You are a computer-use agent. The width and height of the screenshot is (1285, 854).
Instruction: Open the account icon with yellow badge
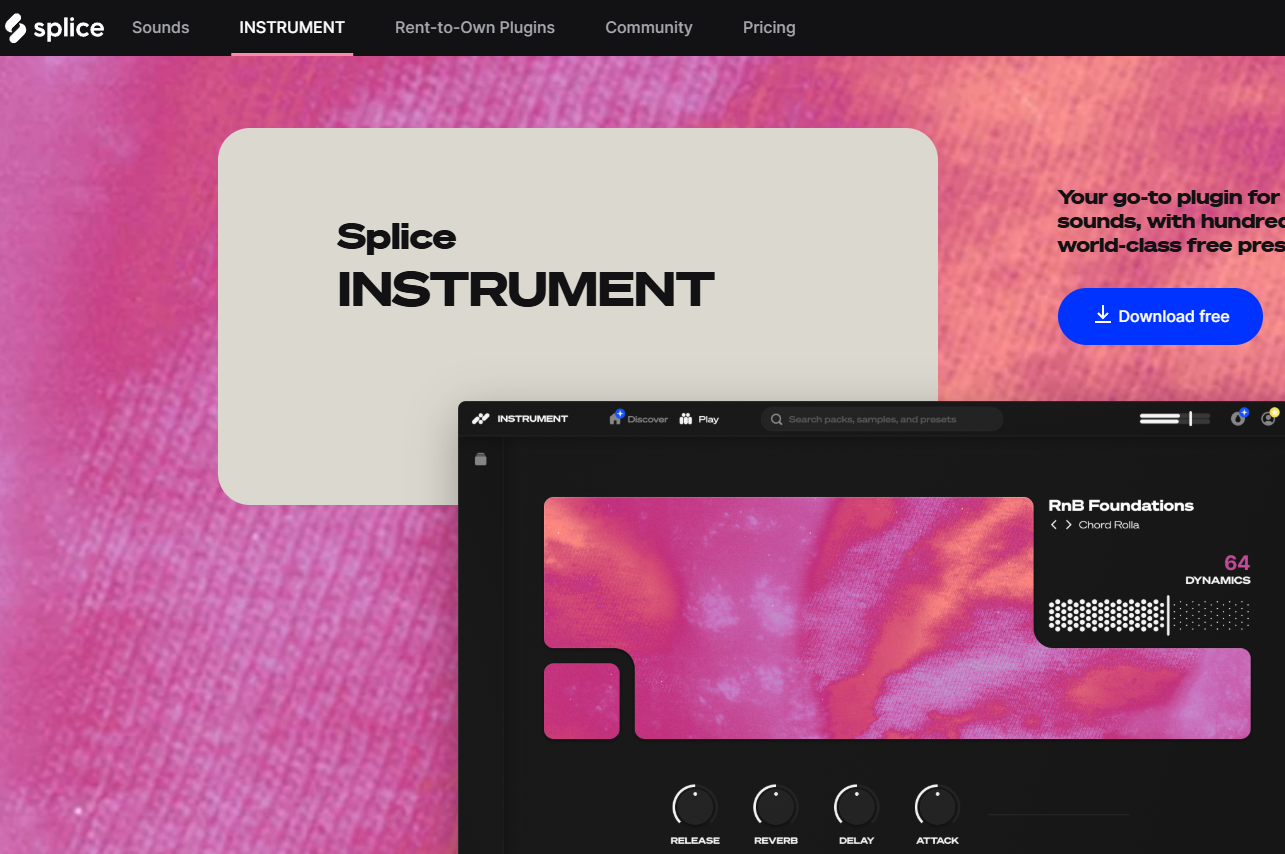[x=1268, y=419]
